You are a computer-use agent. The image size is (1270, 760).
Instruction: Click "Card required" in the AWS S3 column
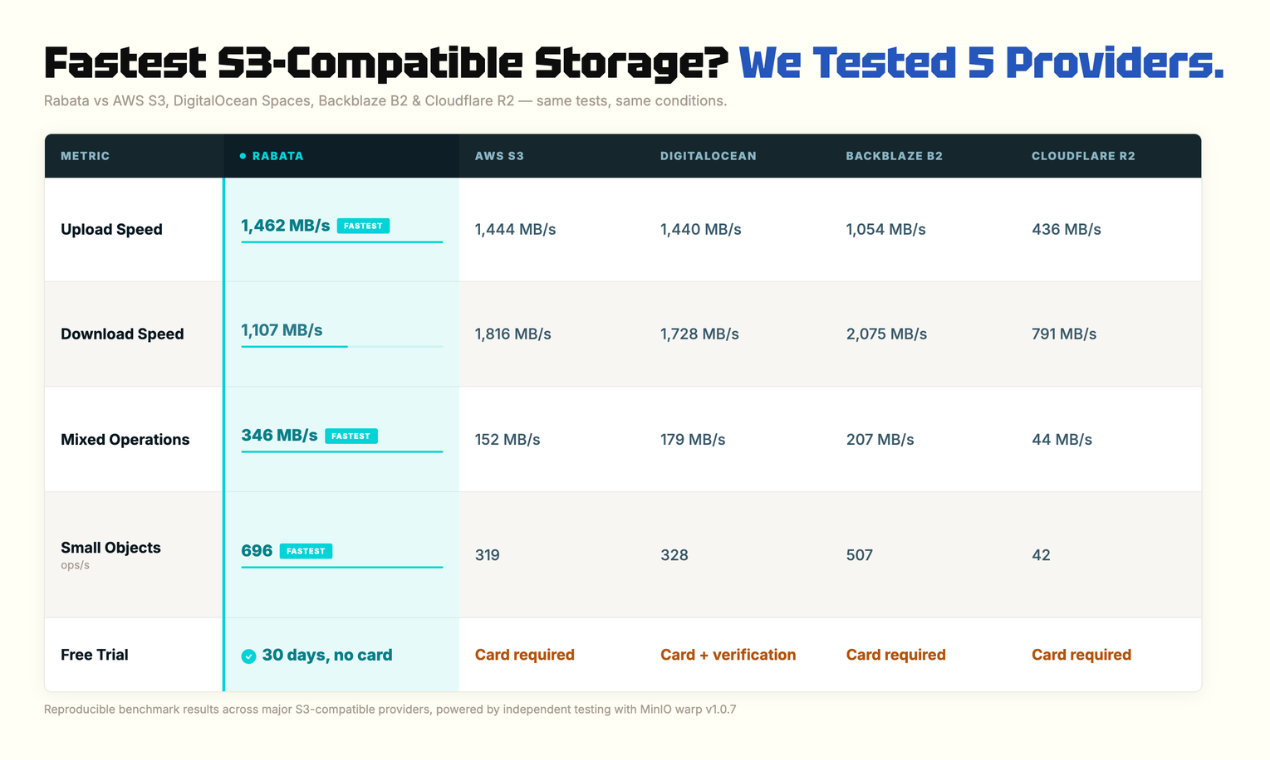point(524,655)
